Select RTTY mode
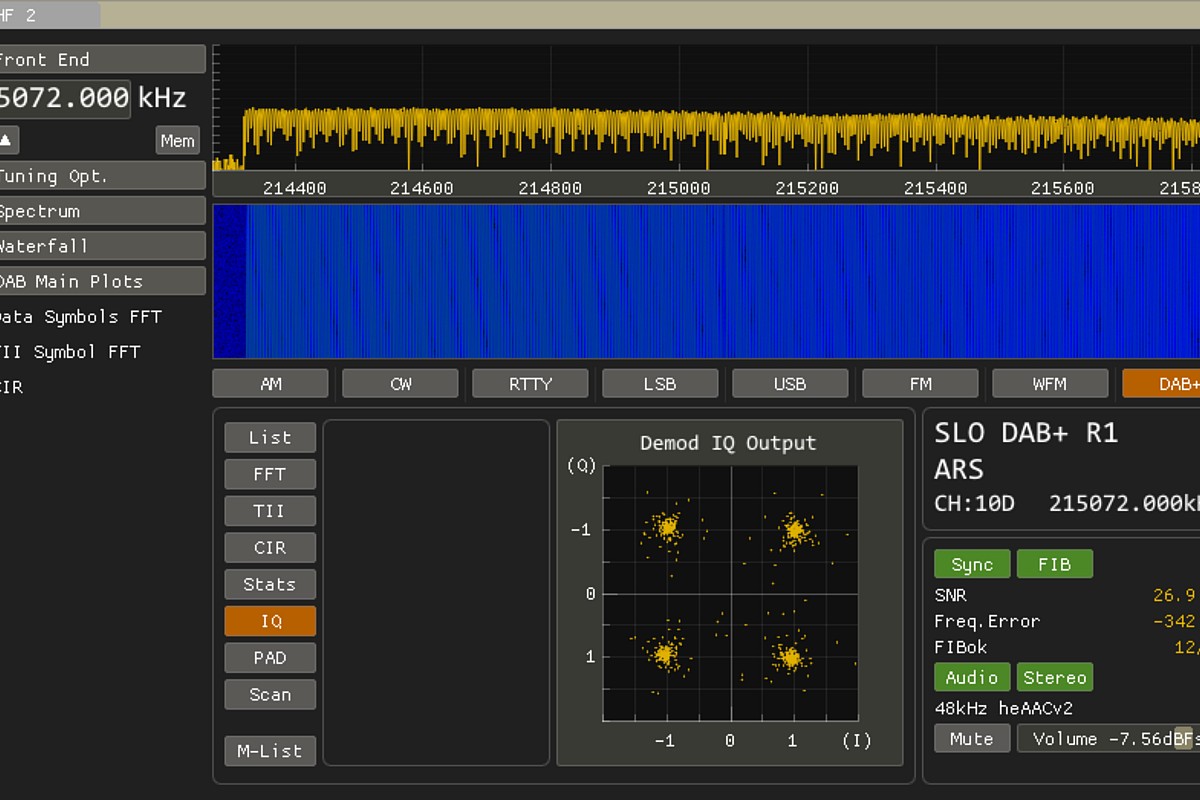The height and width of the screenshot is (800, 1200). (x=530, y=384)
